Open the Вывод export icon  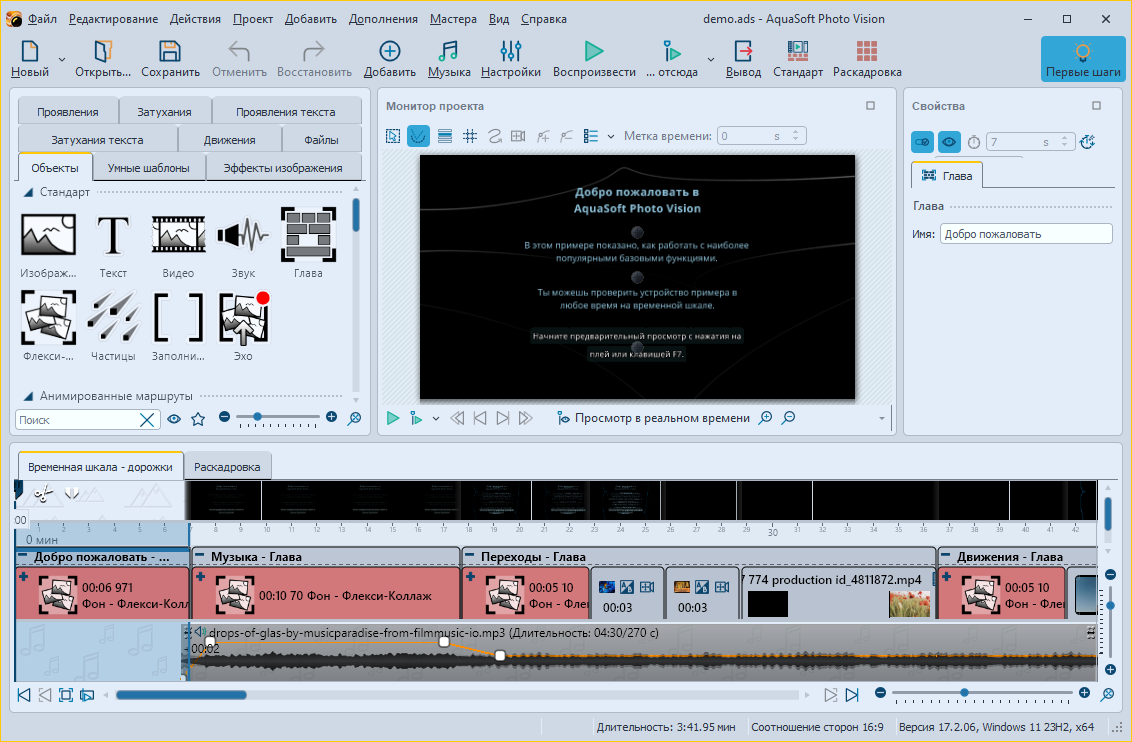pos(743,58)
